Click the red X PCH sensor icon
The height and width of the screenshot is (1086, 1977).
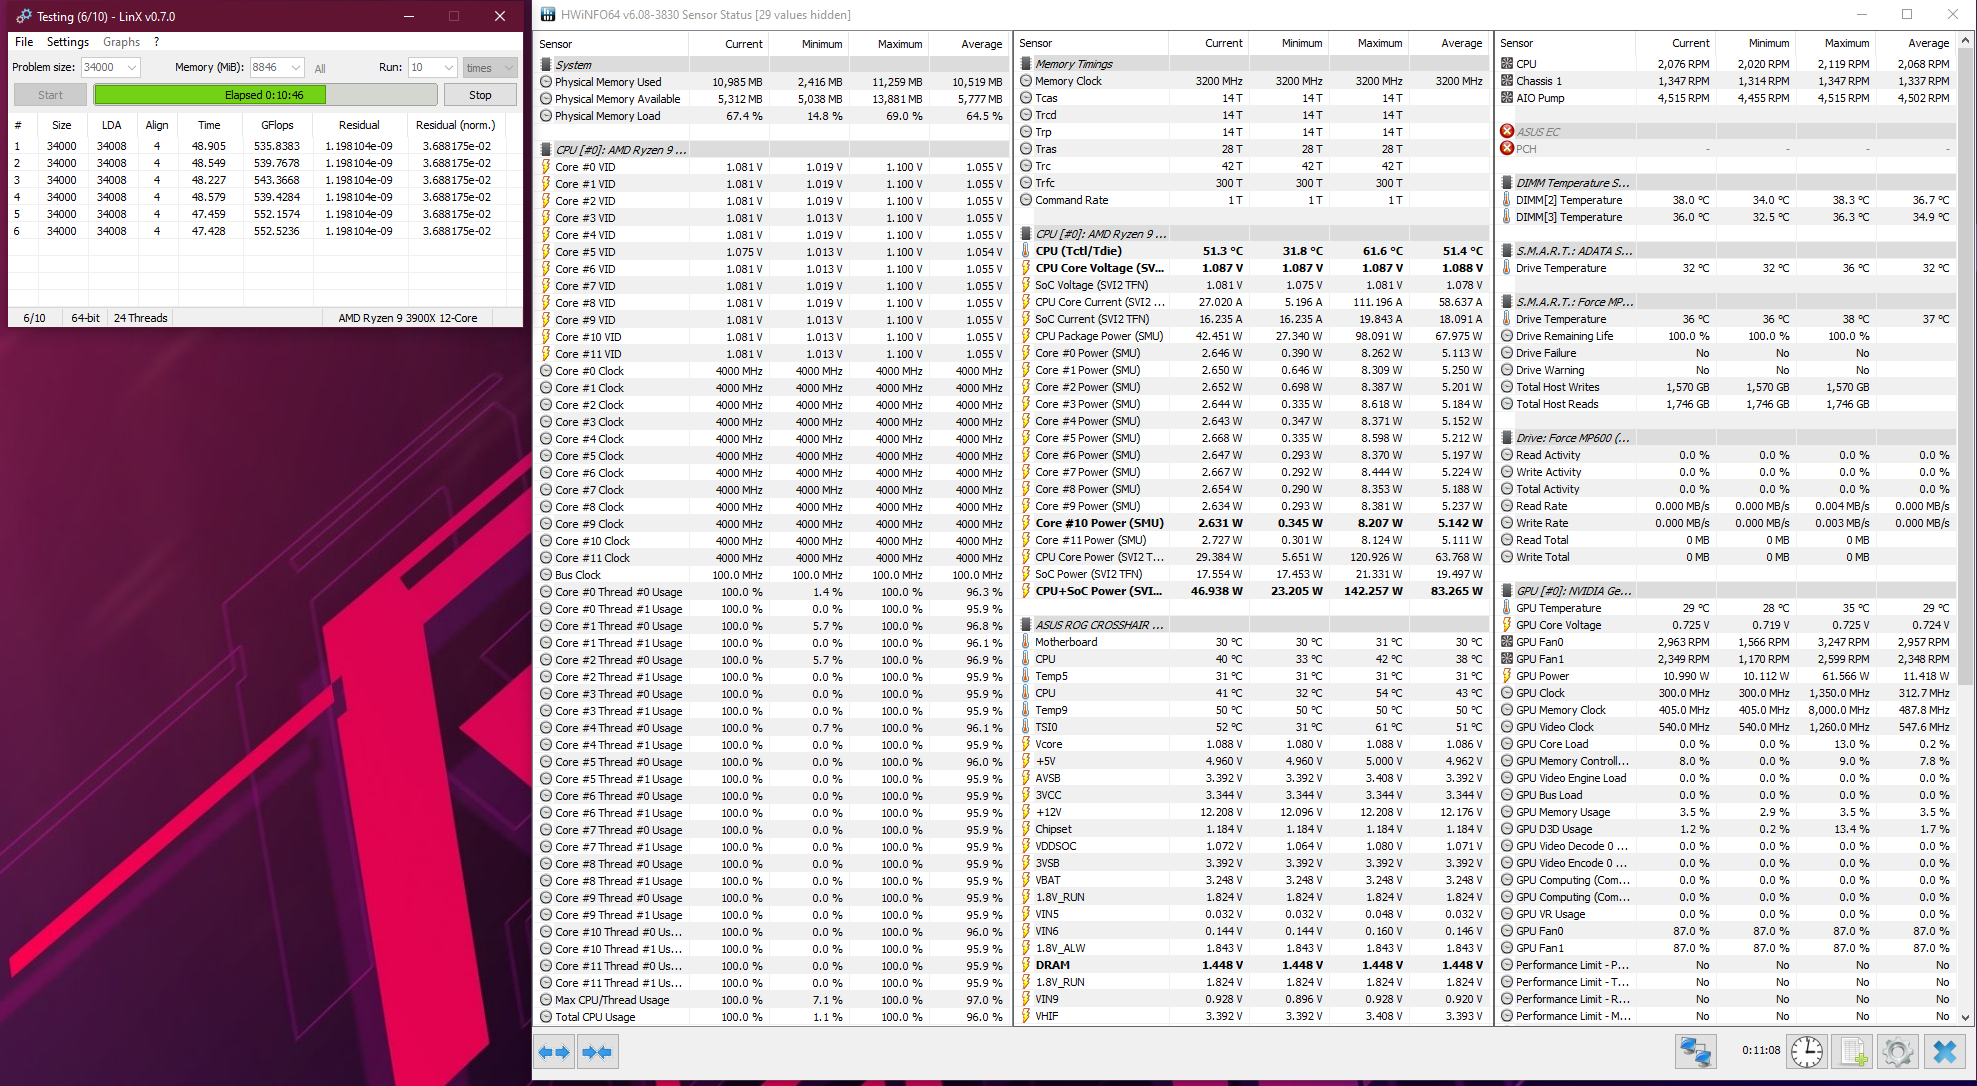(x=1507, y=149)
